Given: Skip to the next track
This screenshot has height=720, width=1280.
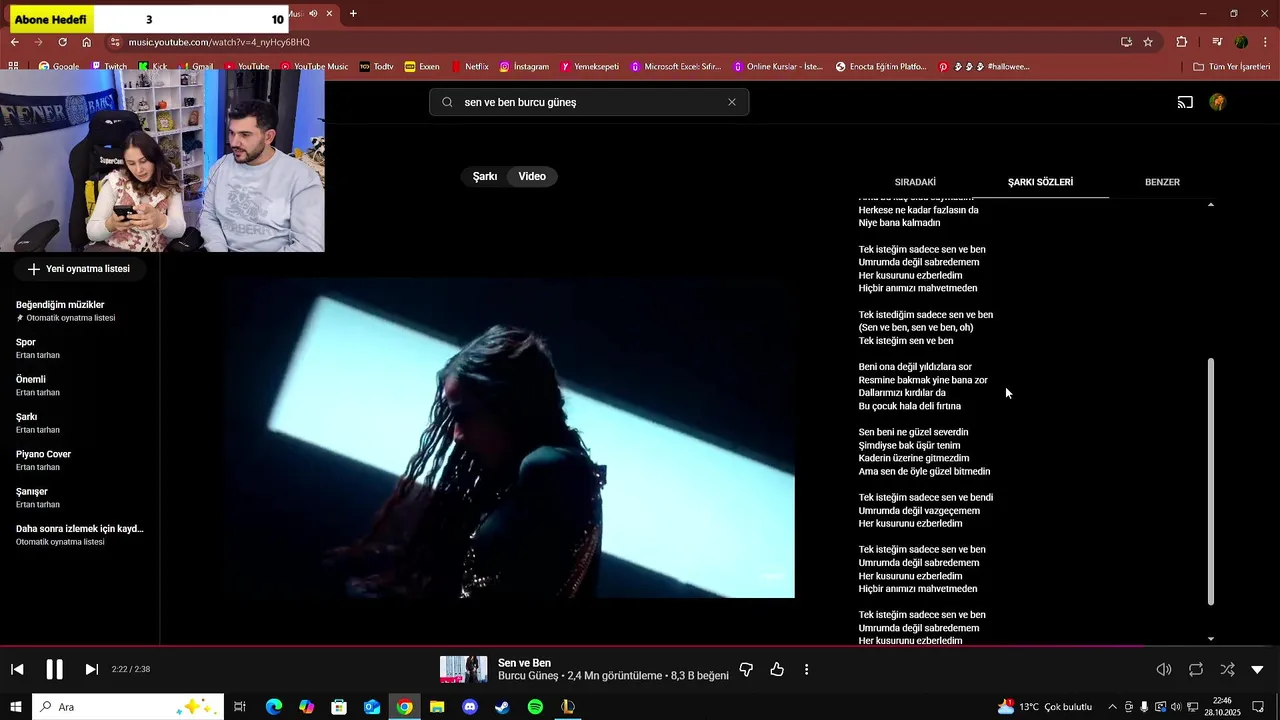Looking at the screenshot, I should click(x=91, y=669).
